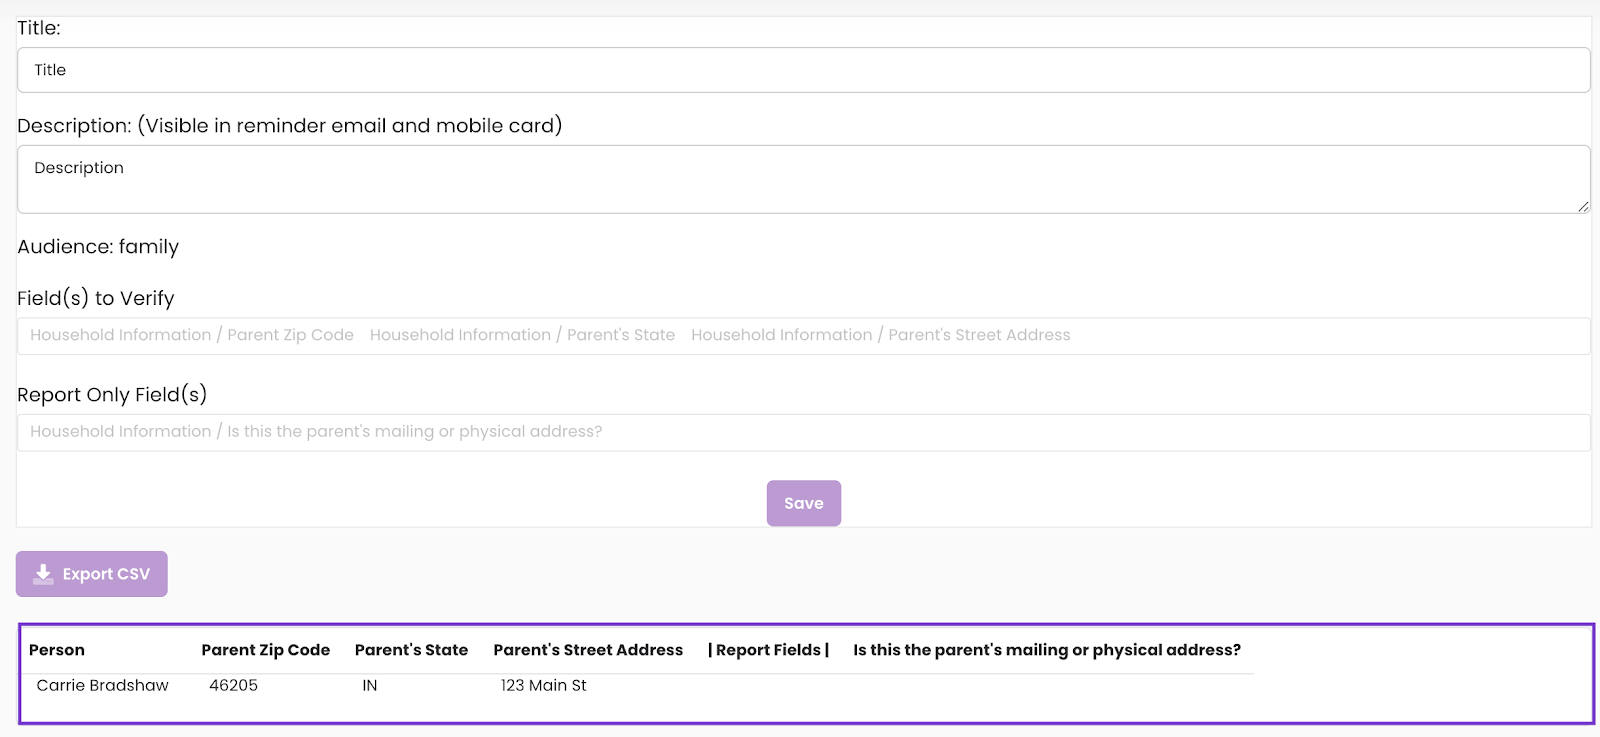Image resolution: width=1600 pixels, height=737 pixels.
Task: Click the 123 Main St address cell
Action: (544, 685)
